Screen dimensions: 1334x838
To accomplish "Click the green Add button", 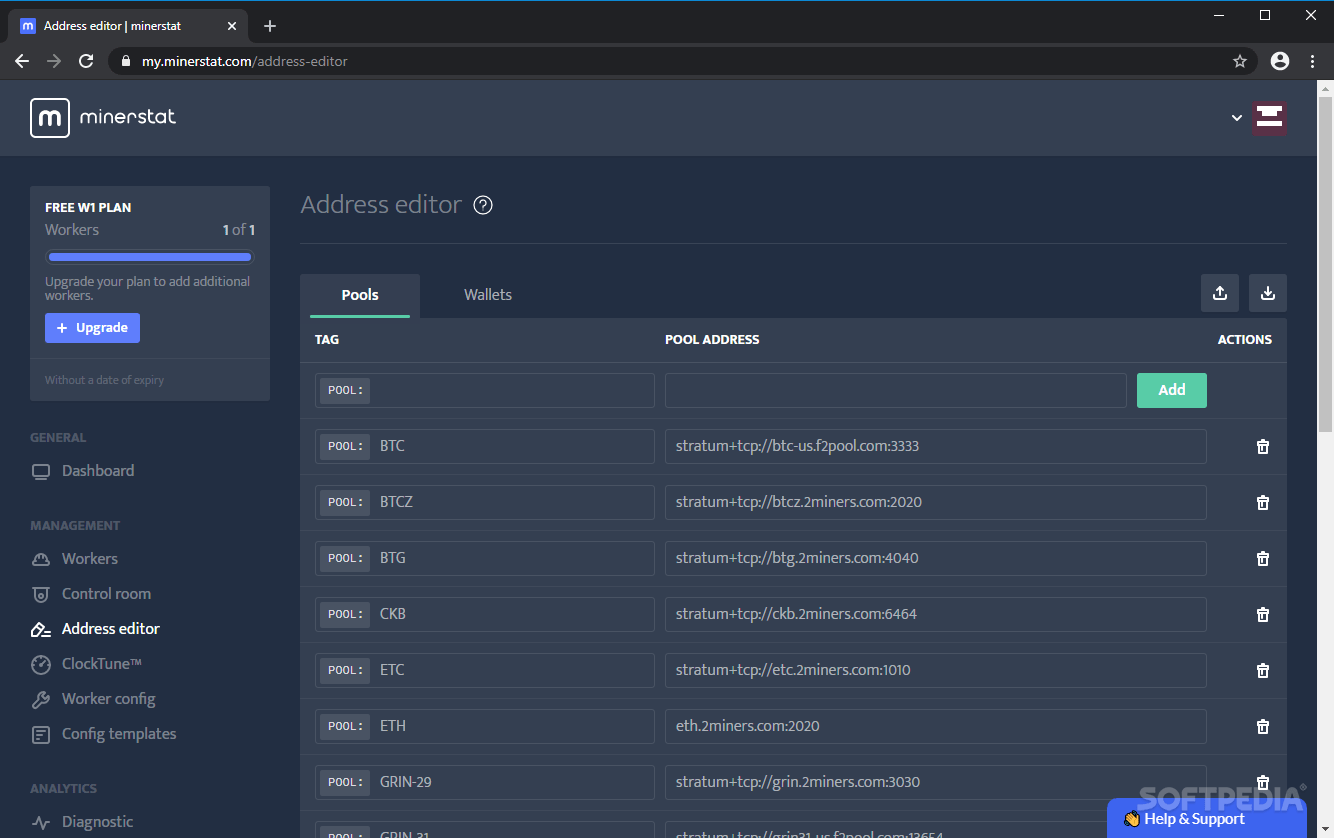I will click(1172, 390).
